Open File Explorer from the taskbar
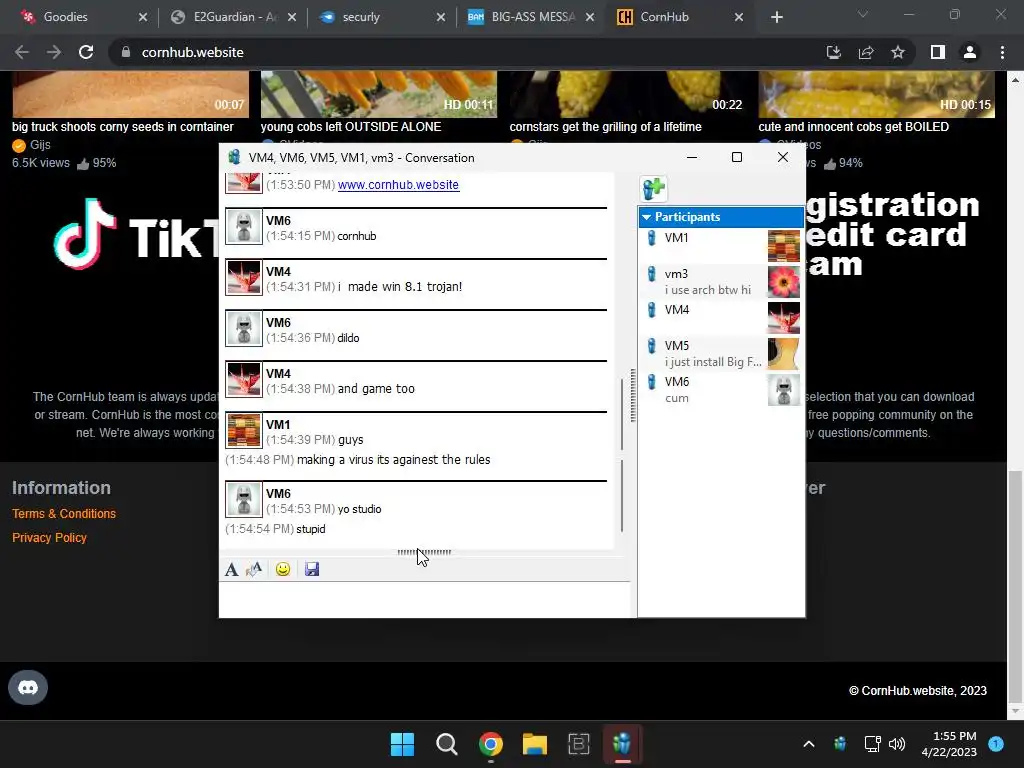The height and width of the screenshot is (768, 1024). point(534,744)
